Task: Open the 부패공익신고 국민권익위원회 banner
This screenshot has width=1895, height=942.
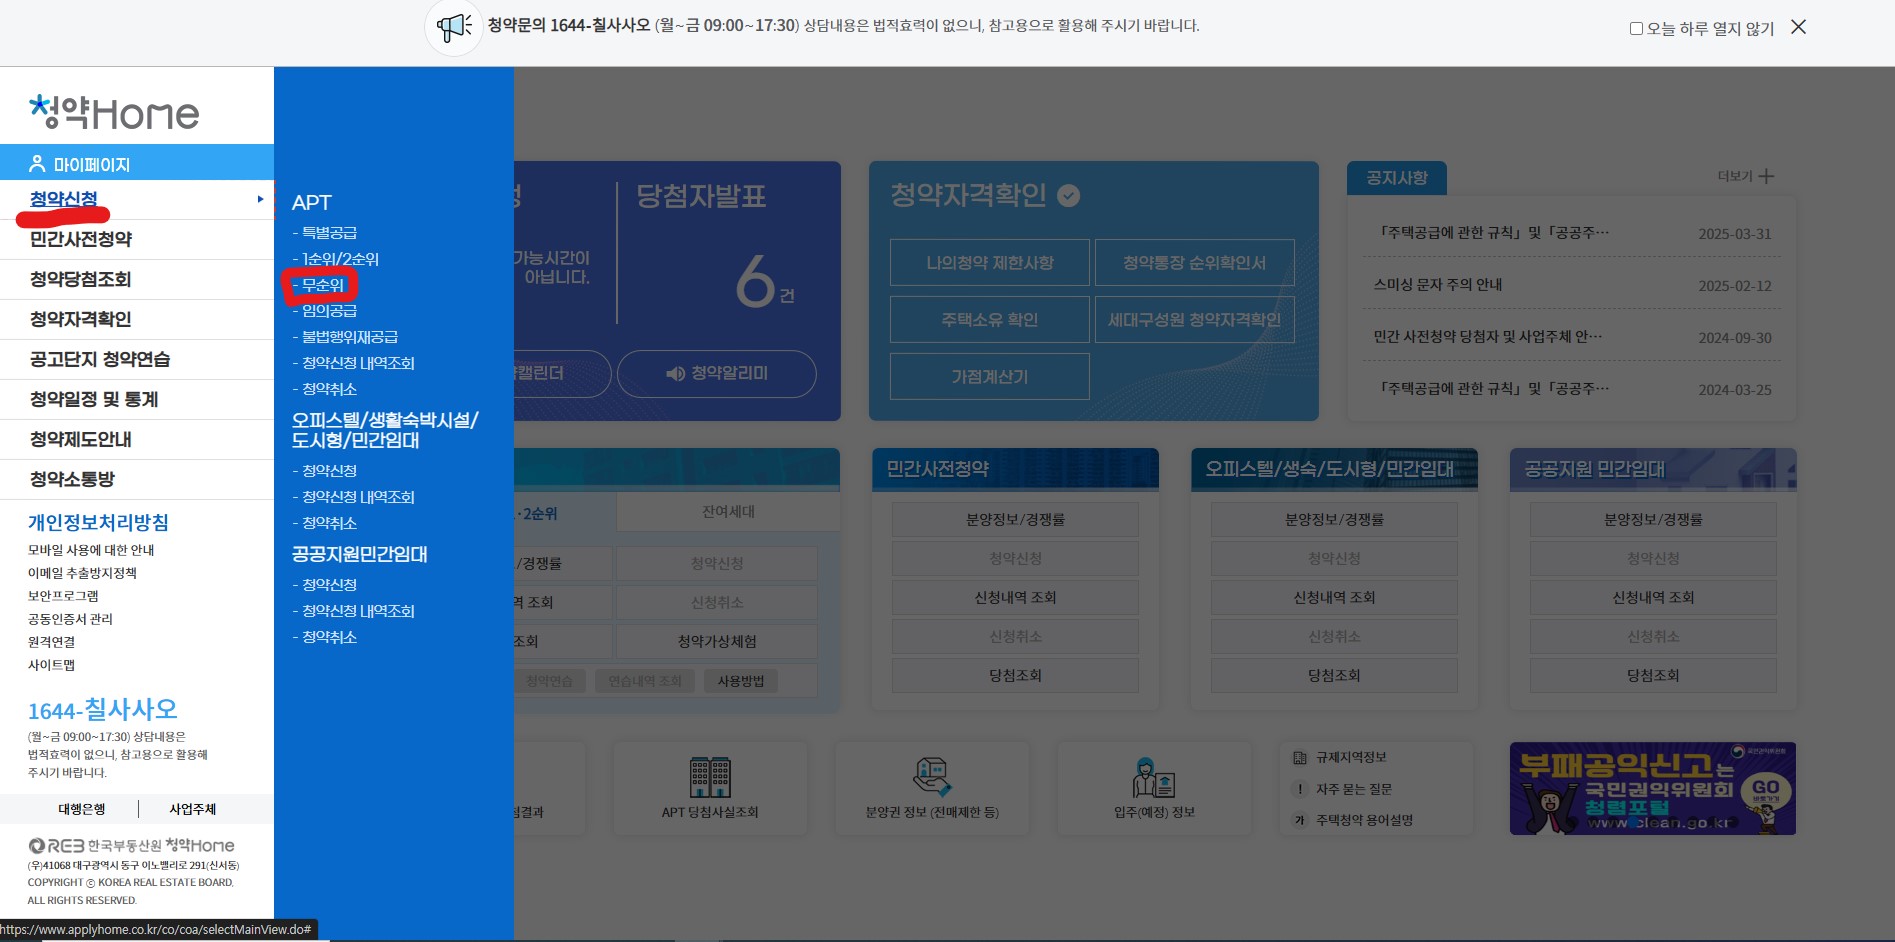Action: pos(1651,787)
